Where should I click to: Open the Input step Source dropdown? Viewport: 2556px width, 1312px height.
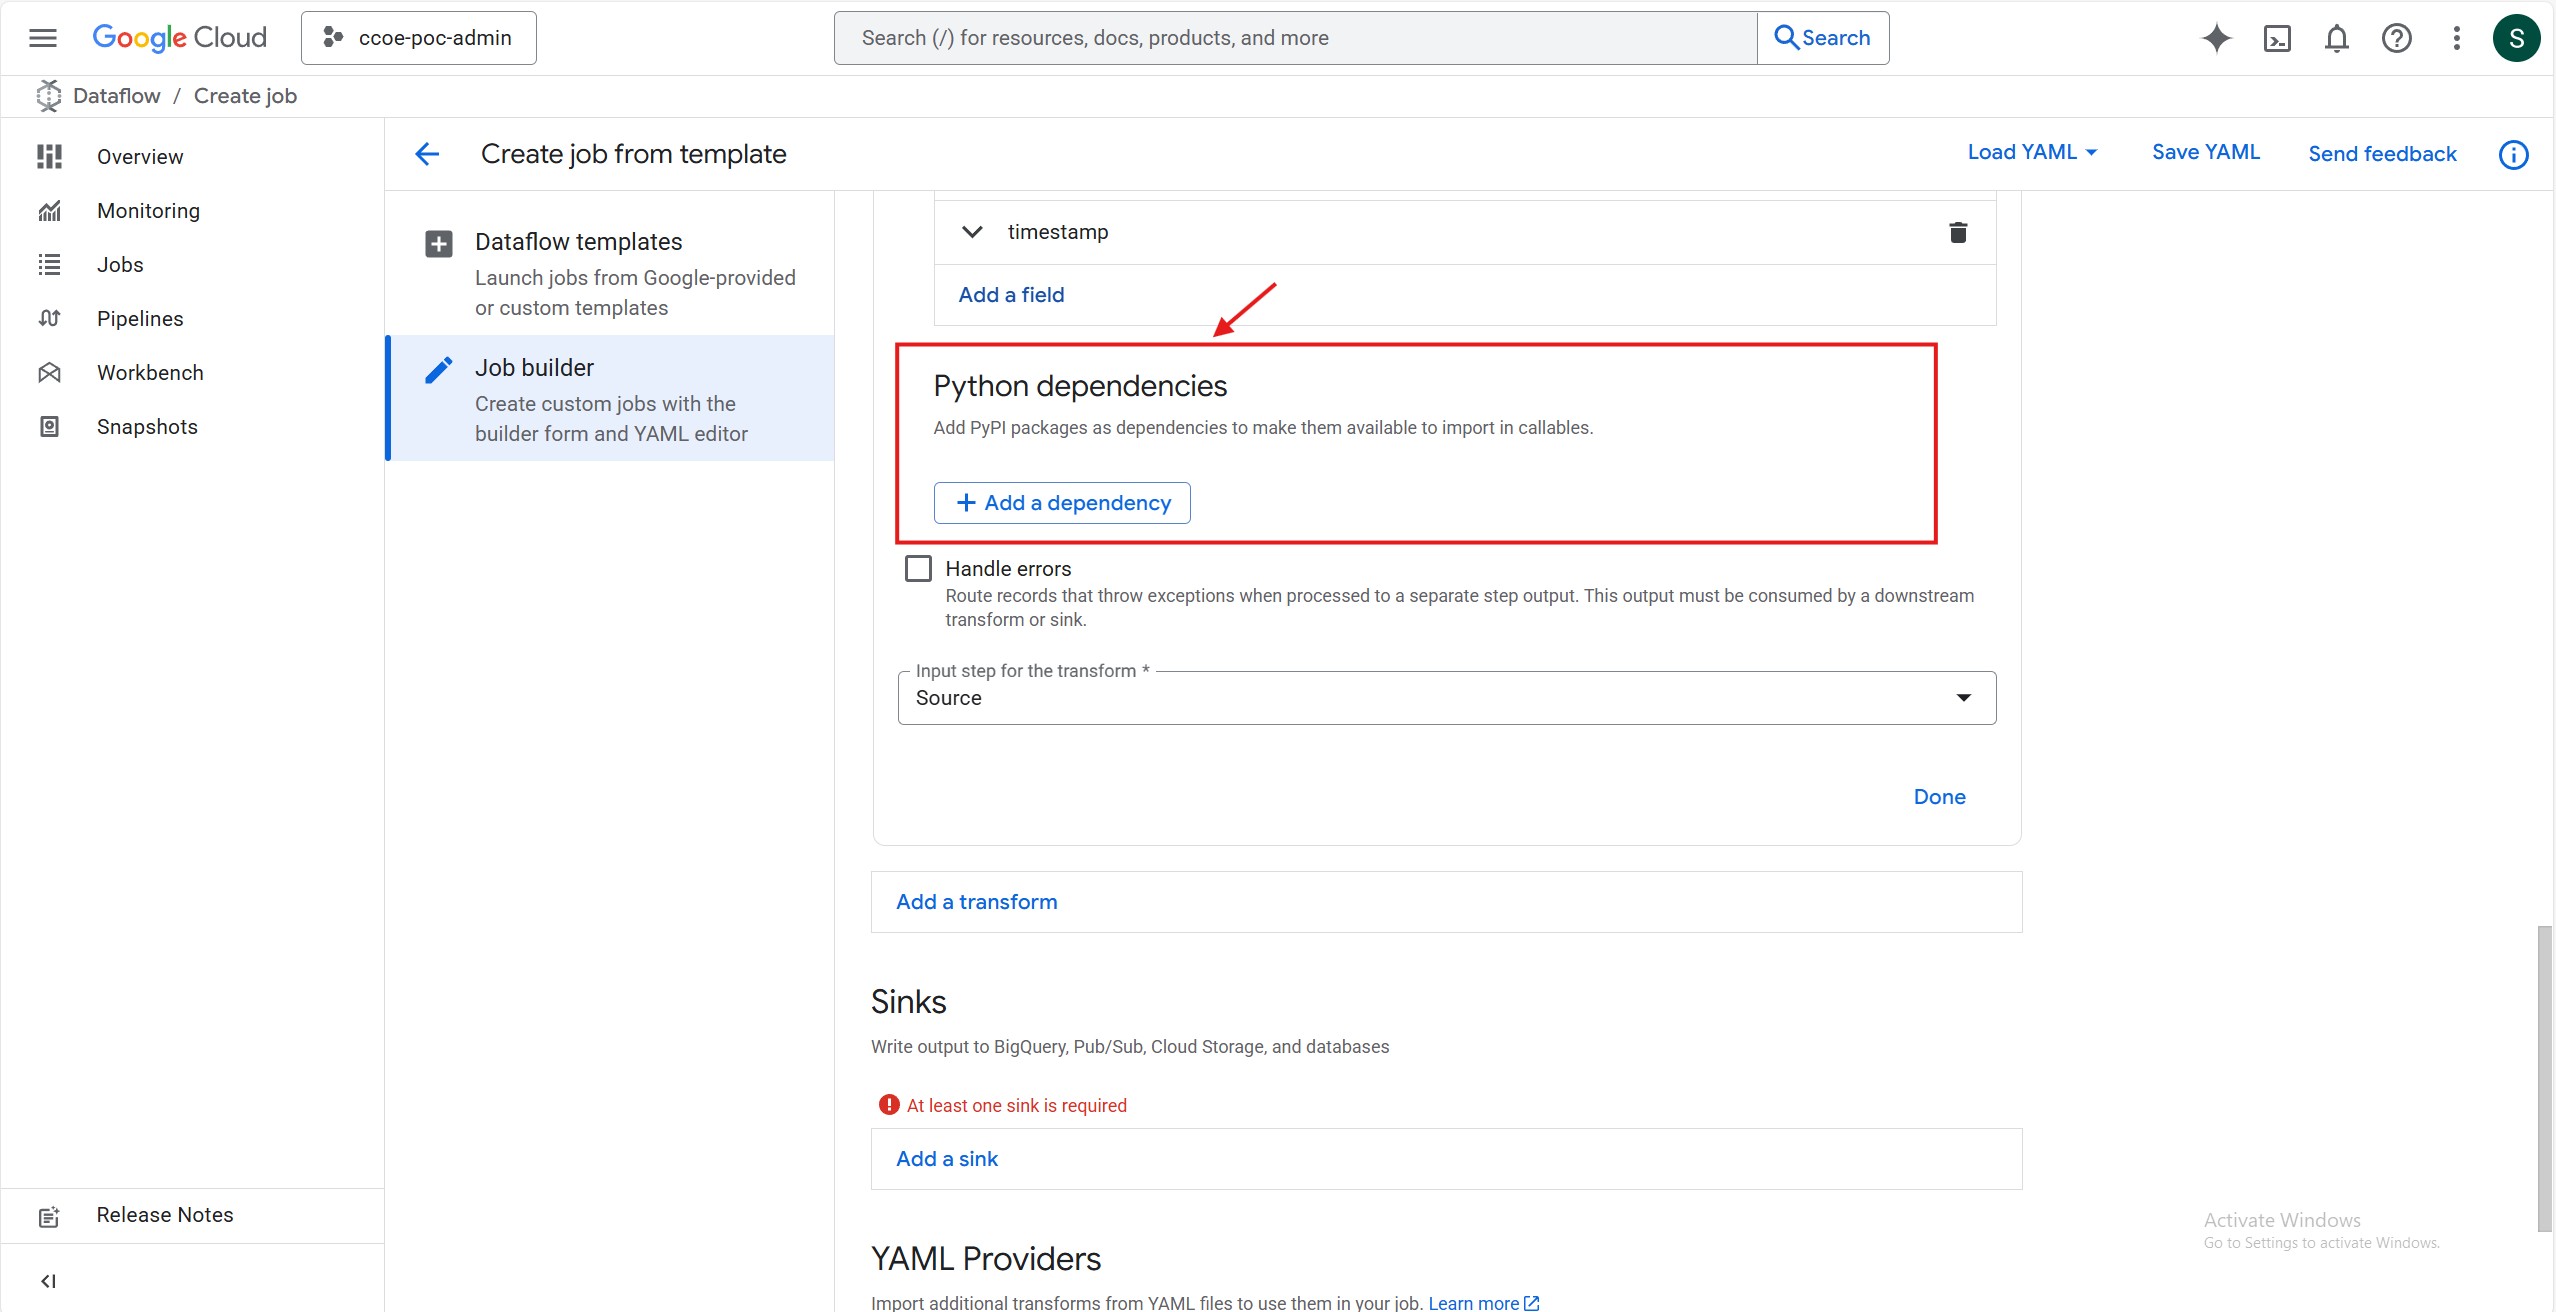1446,698
